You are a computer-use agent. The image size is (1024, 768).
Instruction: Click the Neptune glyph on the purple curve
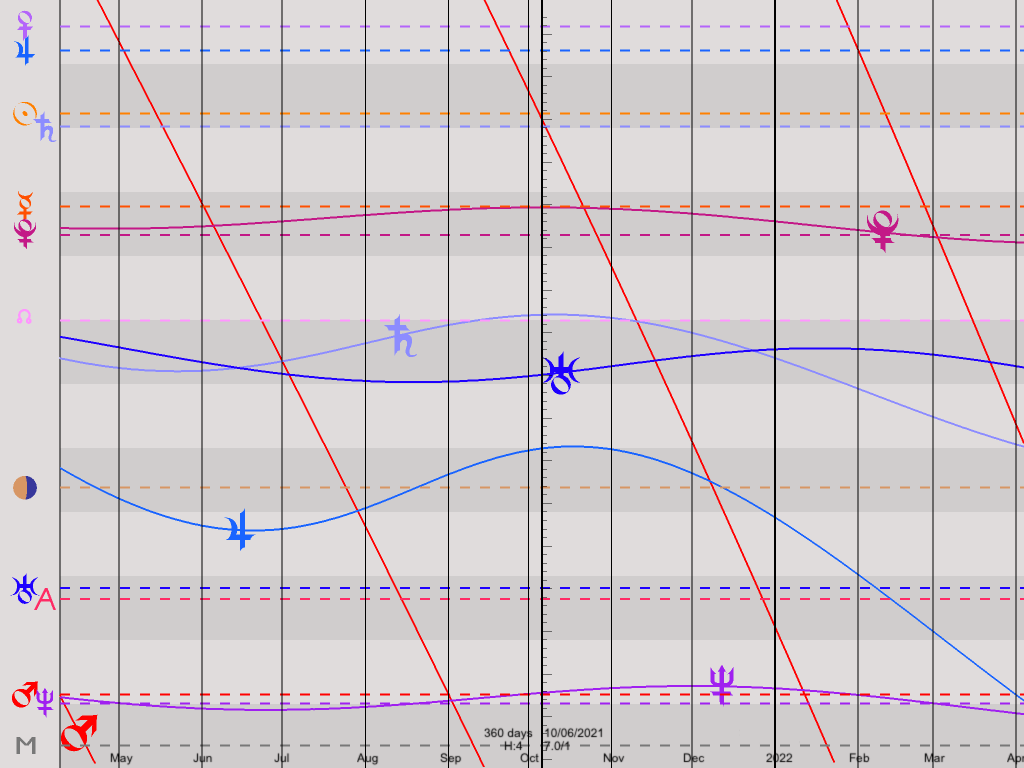pos(721,685)
